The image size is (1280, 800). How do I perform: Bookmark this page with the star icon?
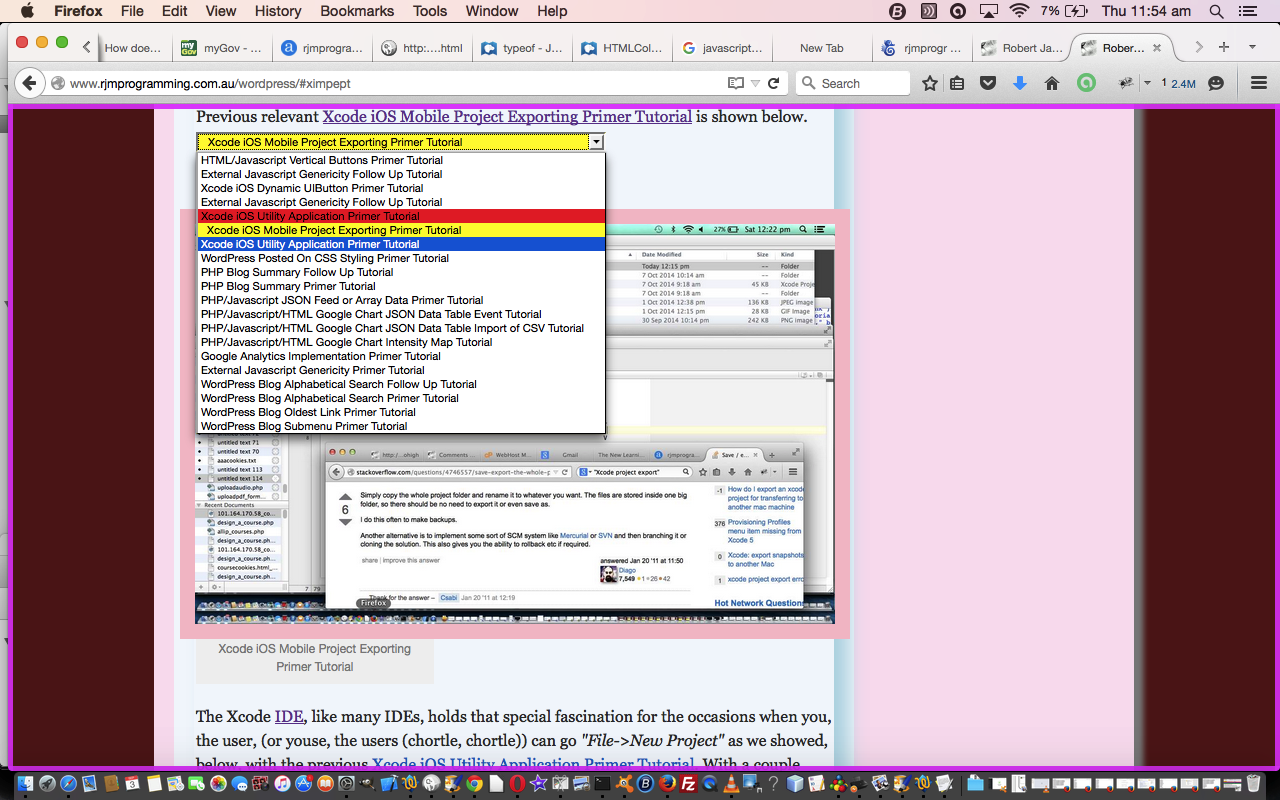coord(929,84)
